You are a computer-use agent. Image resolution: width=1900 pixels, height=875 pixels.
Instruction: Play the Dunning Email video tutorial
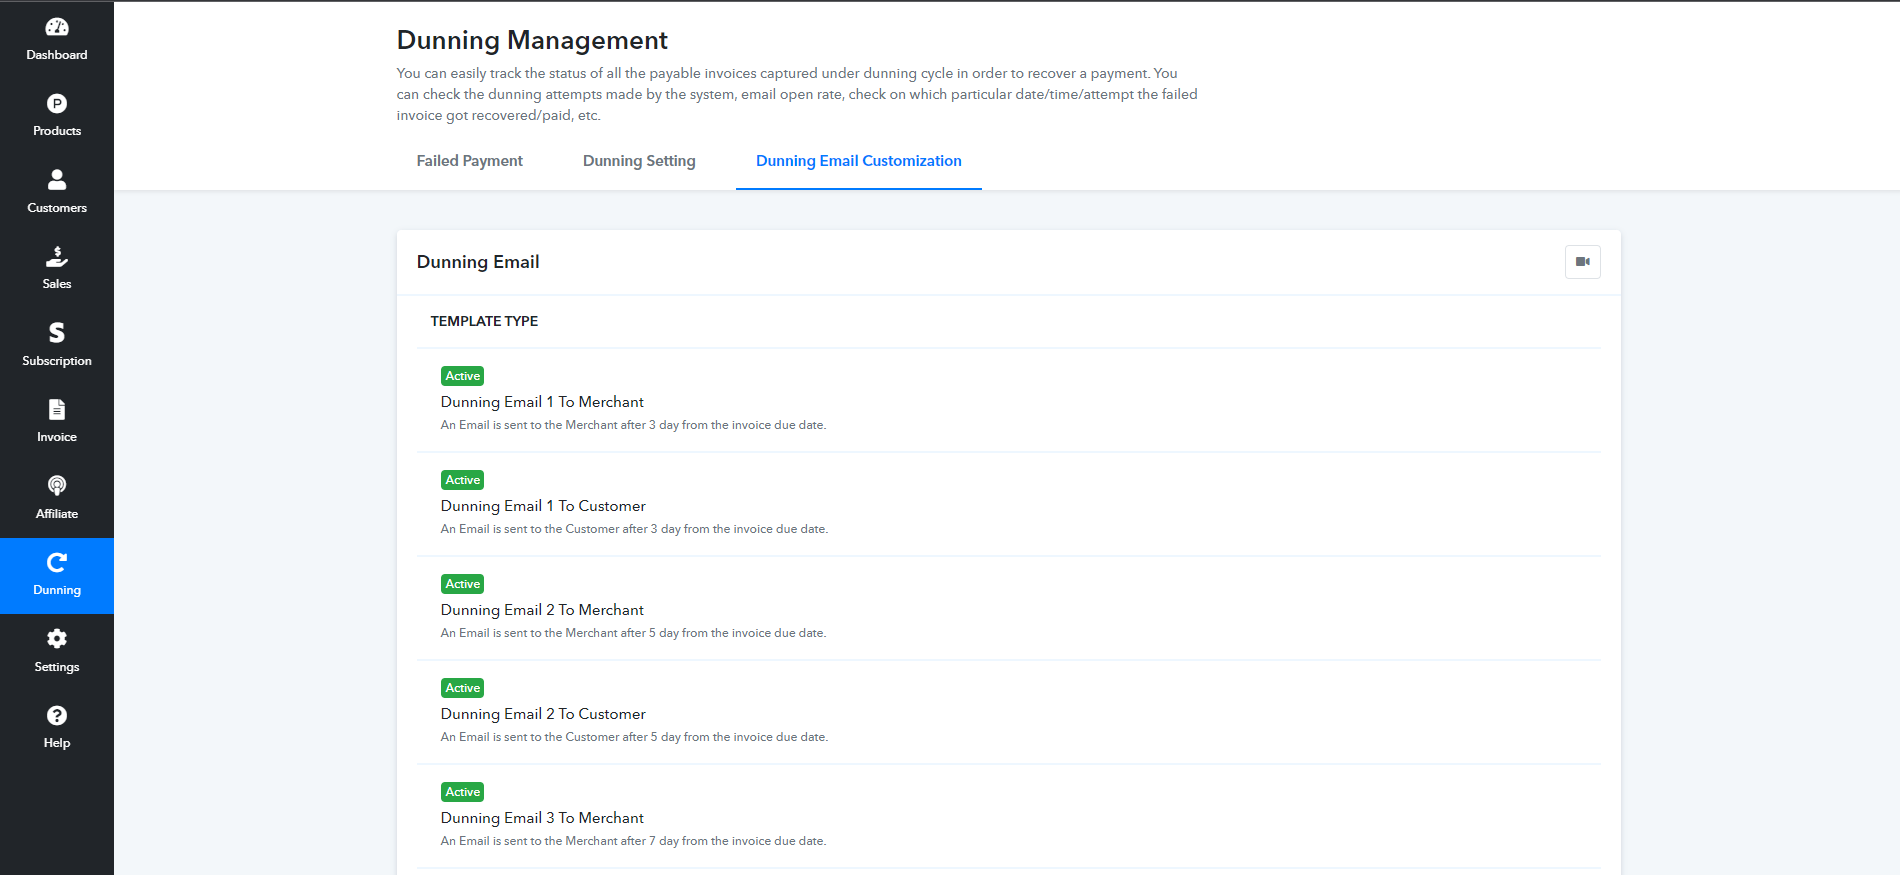tap(1582, 262)
